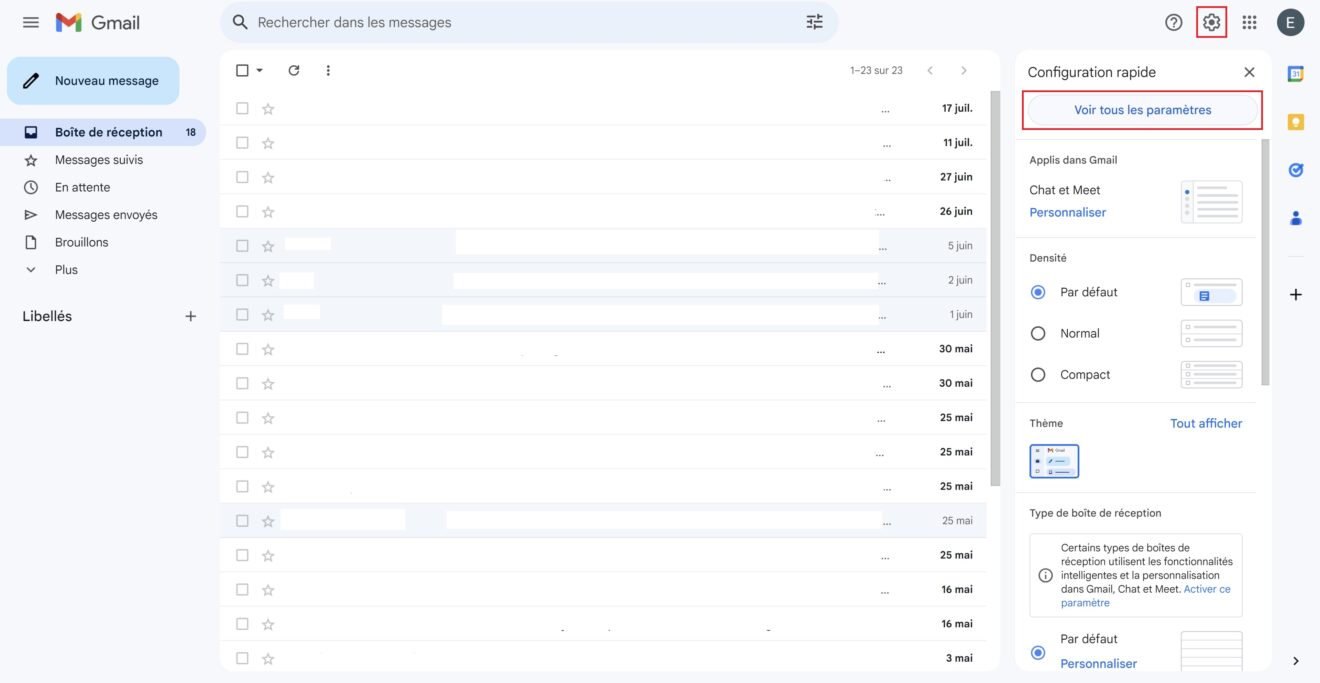This screenshot has height=683, width=1320.
Task: Select the message dated 17 juil.
Action: (242, 108)
